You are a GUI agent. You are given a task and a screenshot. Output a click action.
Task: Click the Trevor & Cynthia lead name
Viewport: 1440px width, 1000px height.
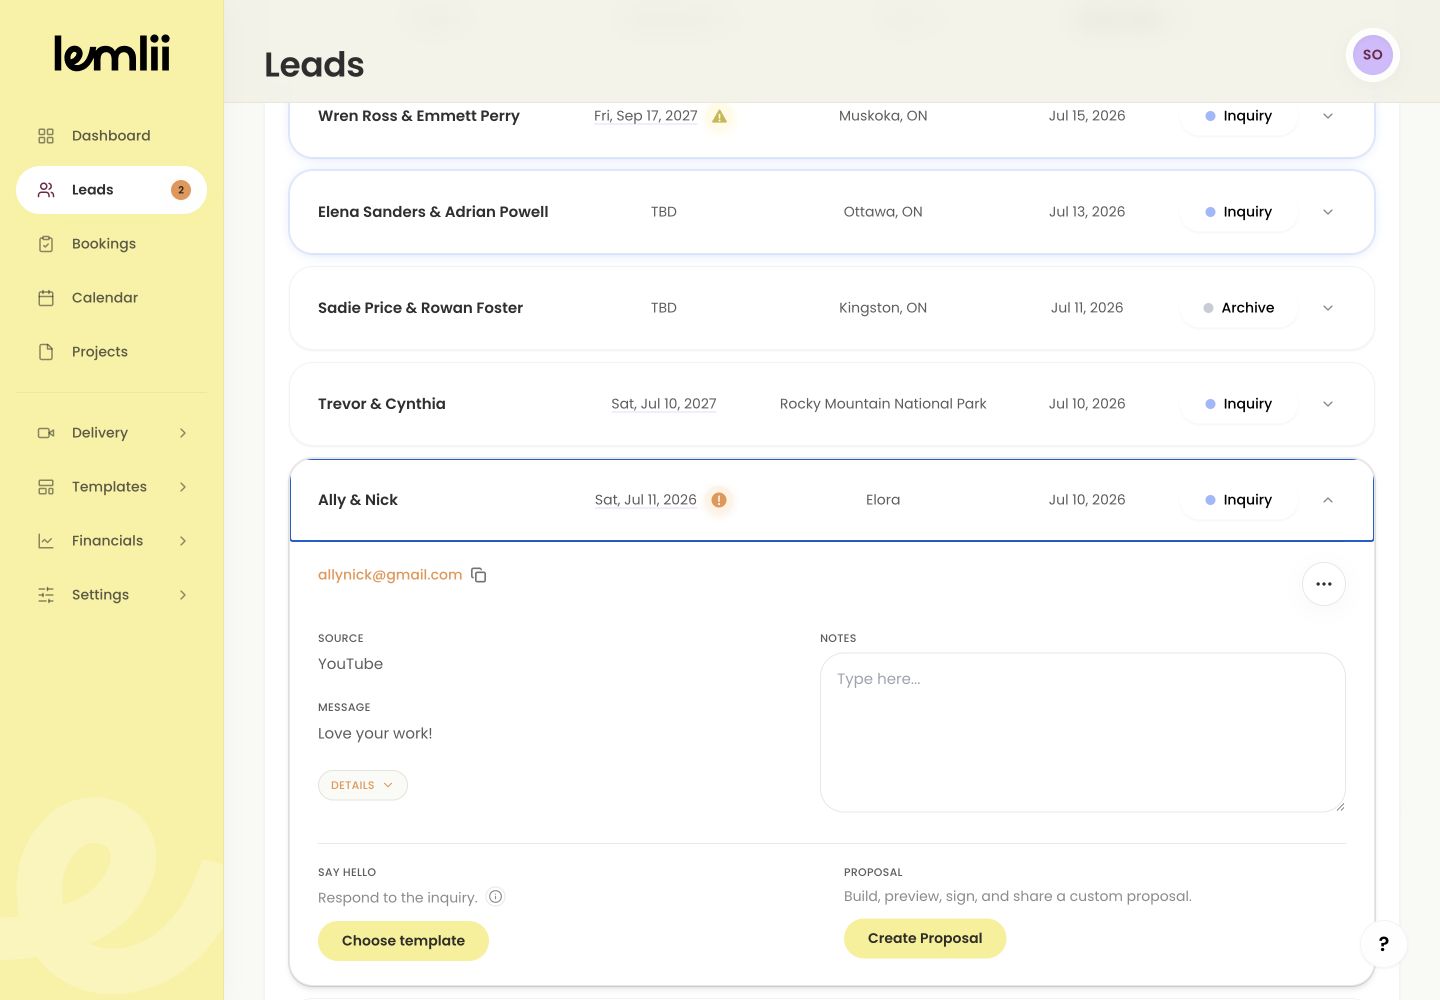click(382, 404)
